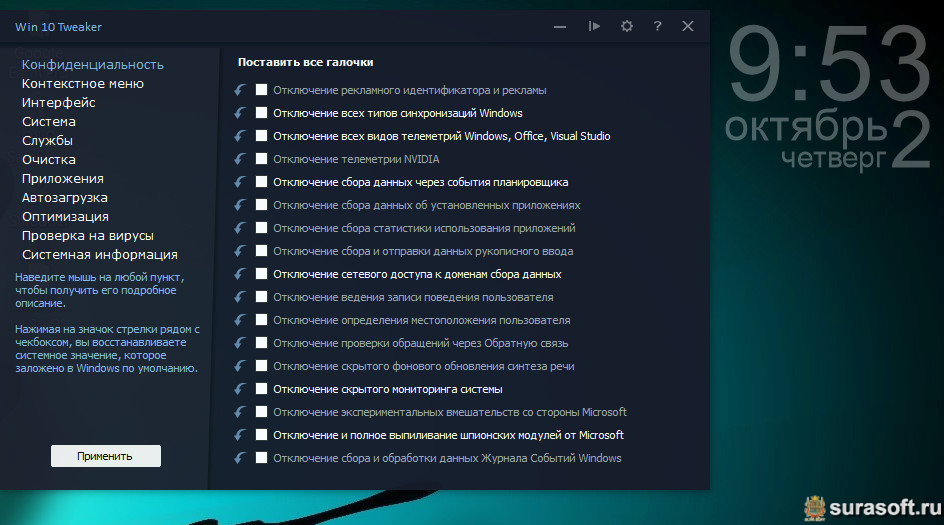
Task: Click restore arrow beside скрытого мониторинга системы
Action: [x=240, y=389]
